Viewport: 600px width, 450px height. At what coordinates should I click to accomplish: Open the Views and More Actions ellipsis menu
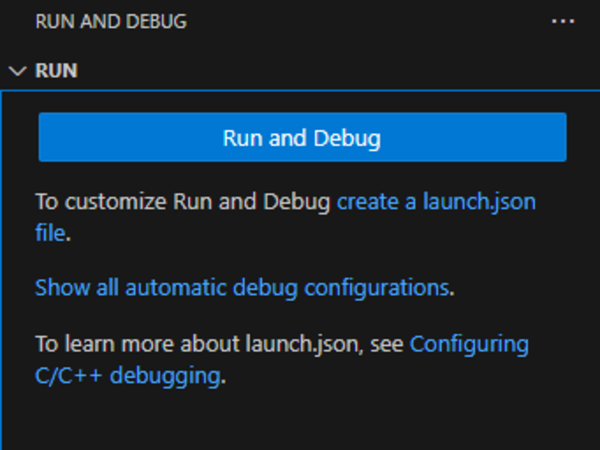563,22
